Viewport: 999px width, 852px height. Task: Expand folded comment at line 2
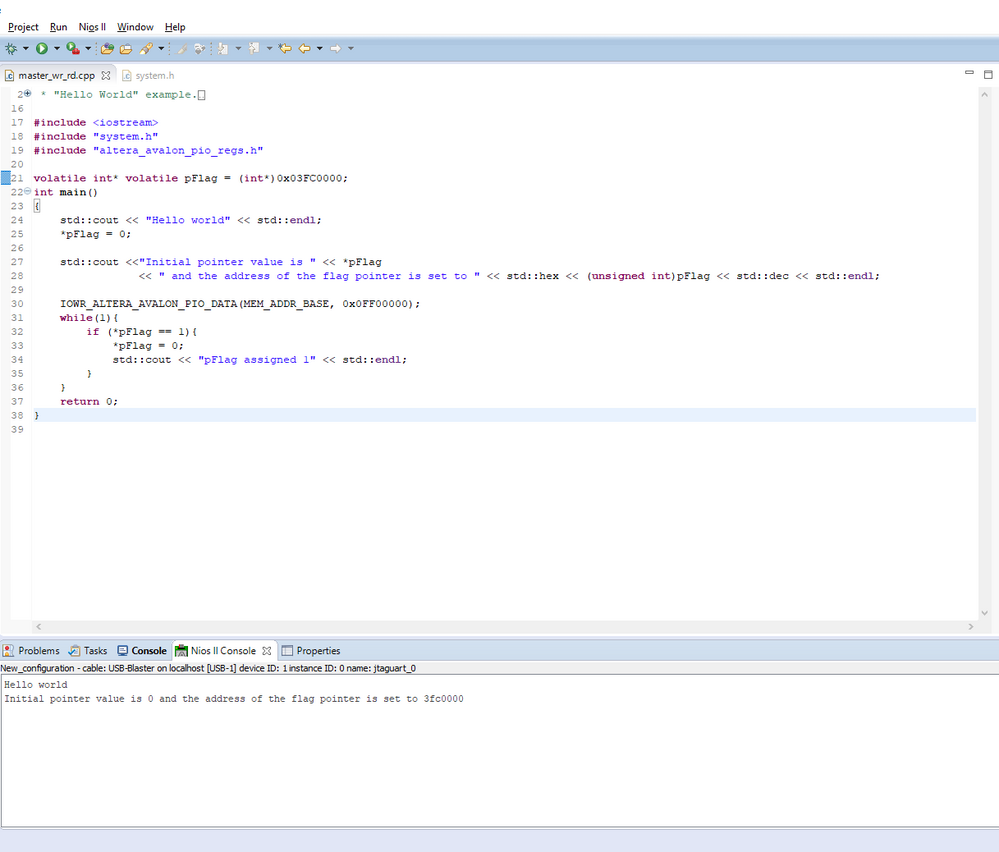[x=27, y=94]
